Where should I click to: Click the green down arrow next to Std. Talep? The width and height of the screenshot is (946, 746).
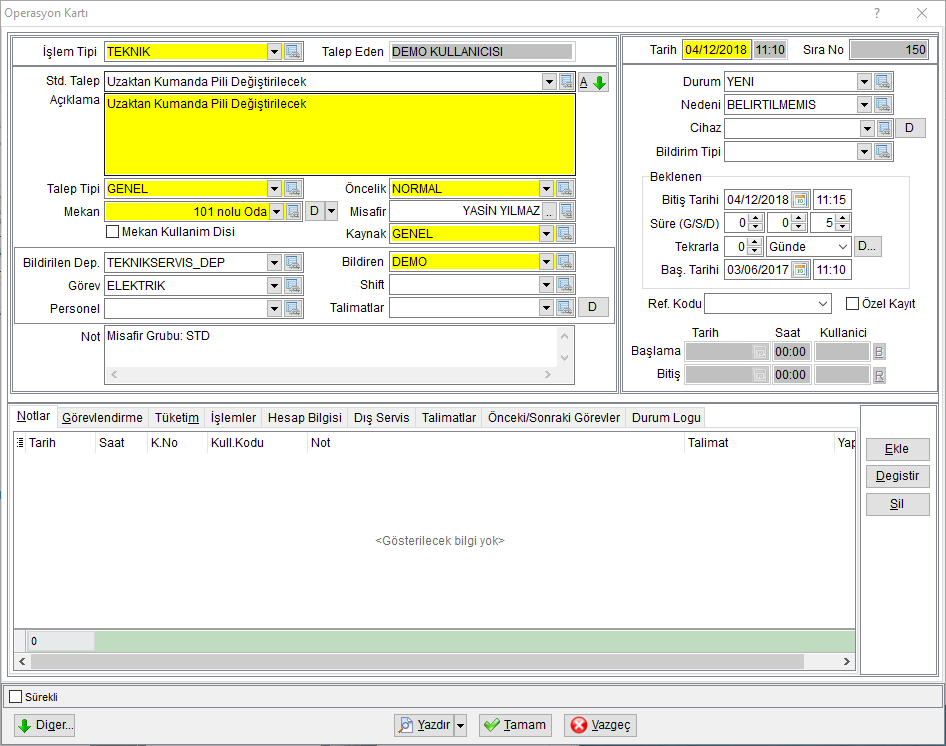(x=600, y=82)
